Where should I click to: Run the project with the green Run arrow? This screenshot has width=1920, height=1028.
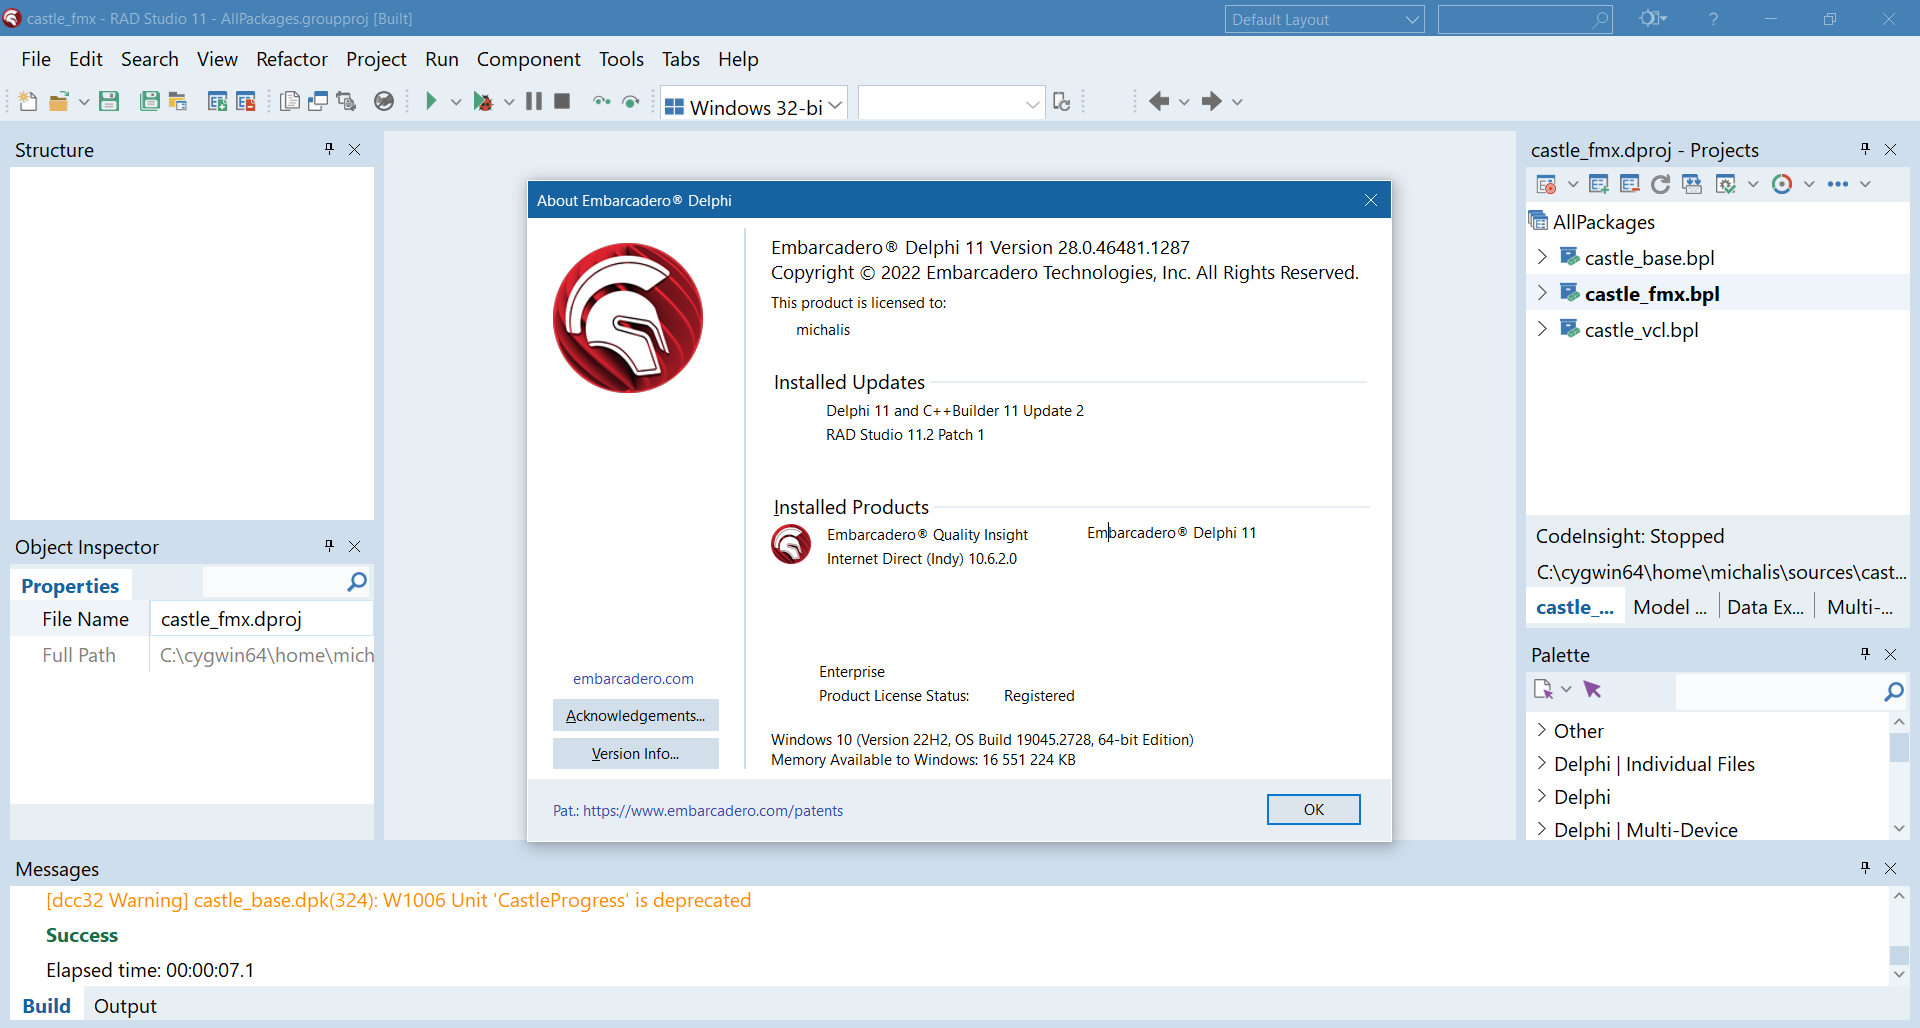[x=432, y=101]
